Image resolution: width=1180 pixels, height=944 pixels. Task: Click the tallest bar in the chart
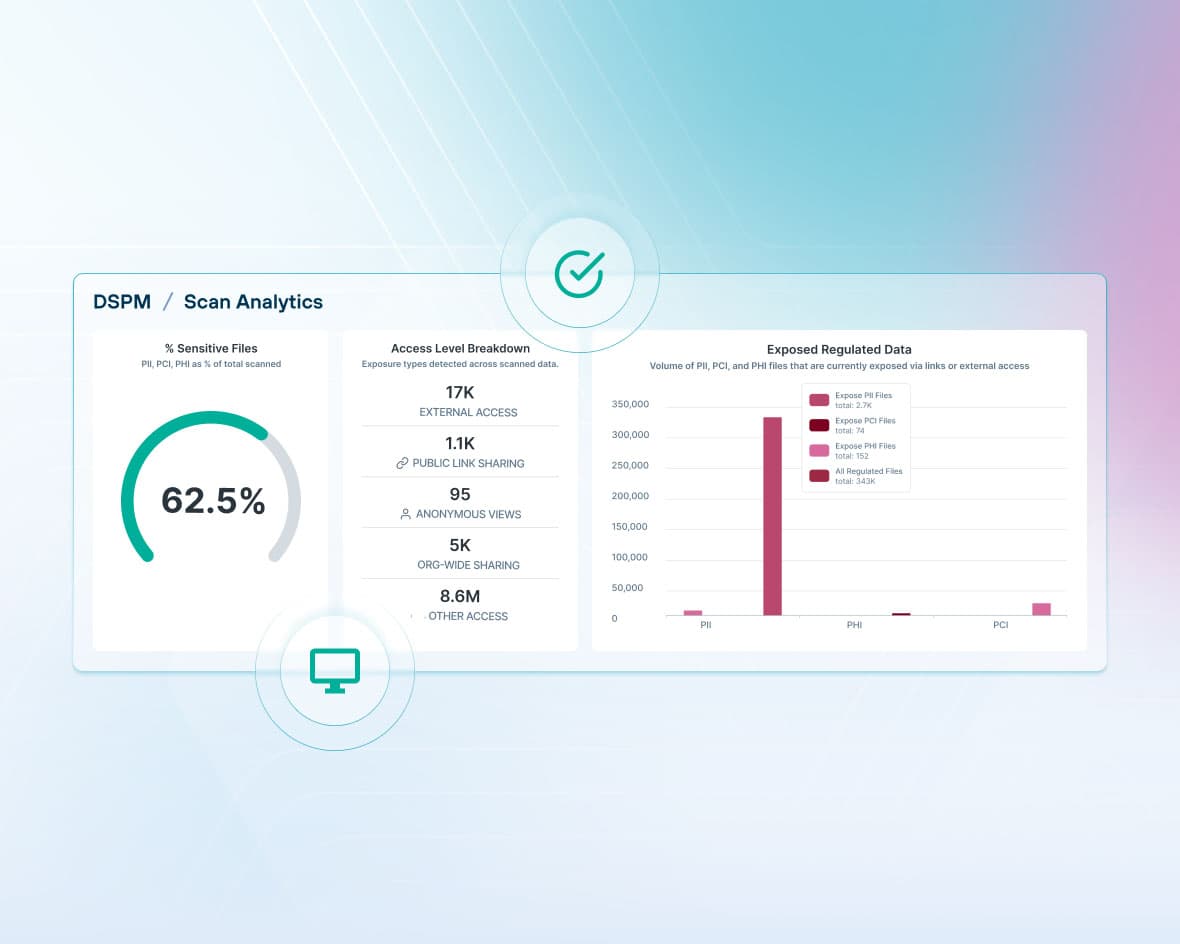pos(772,515)
